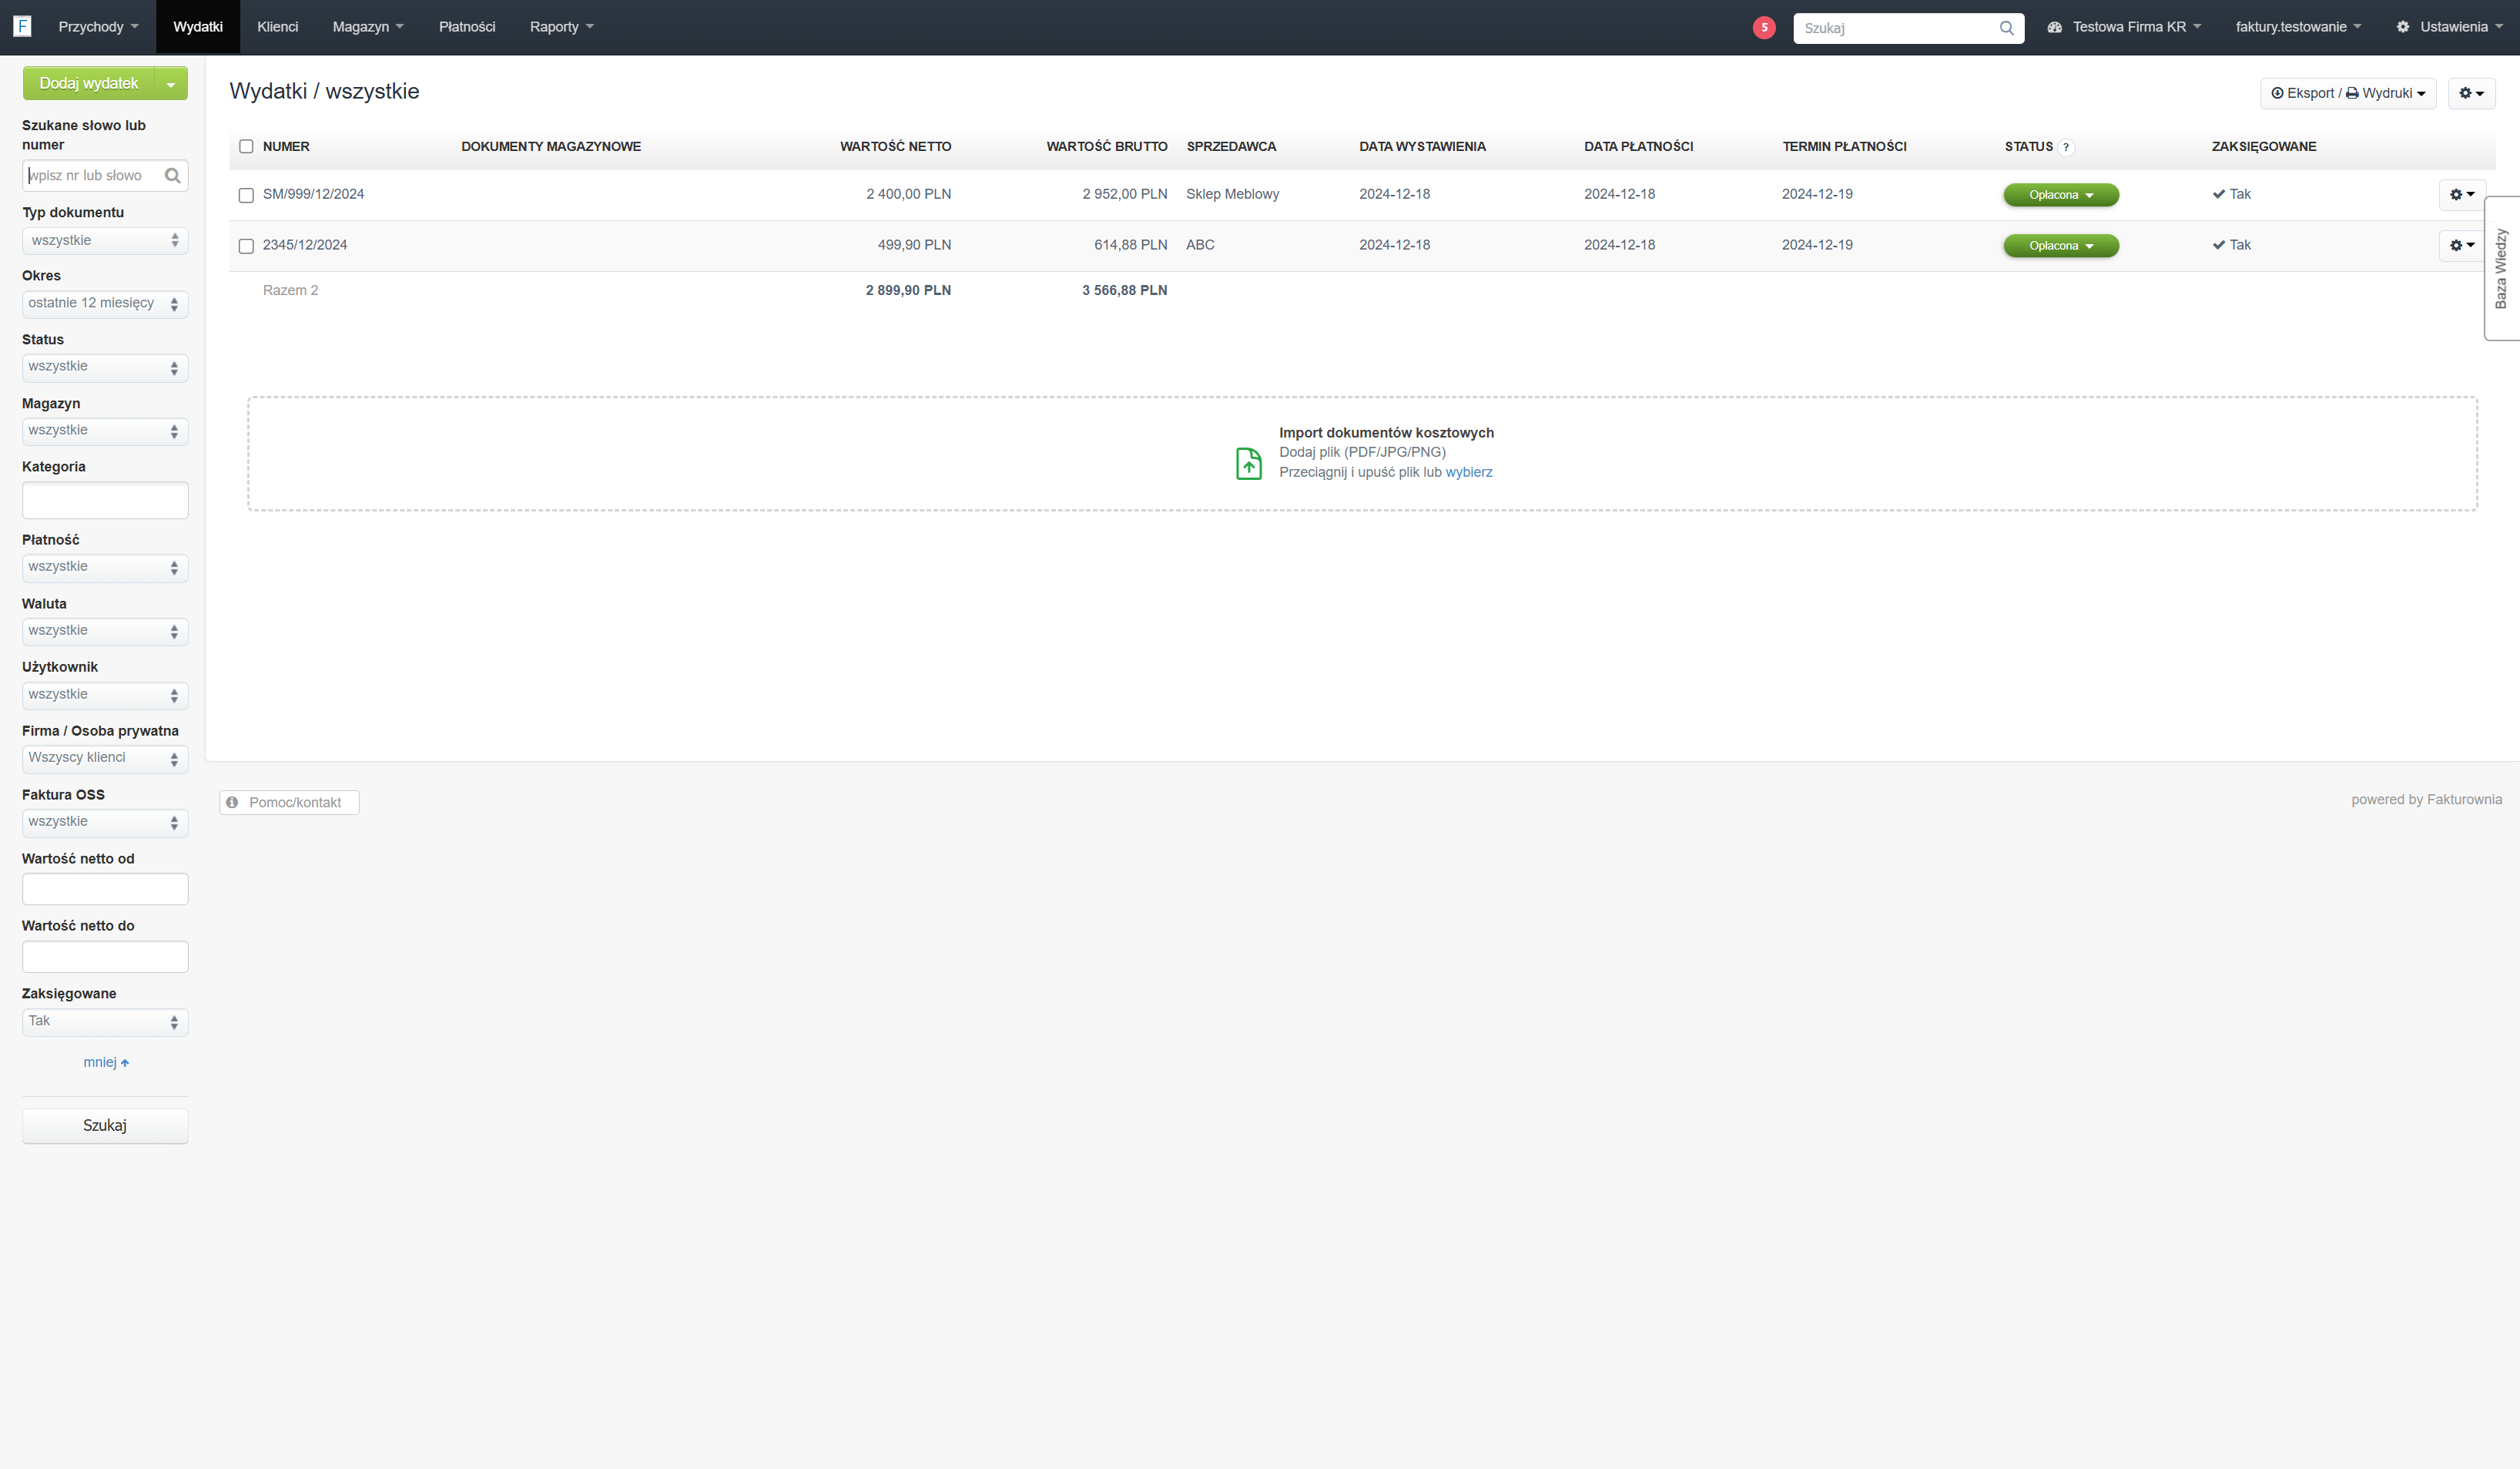Open the red notifications badge showing 5
Image resolution: width=2520 pixels, height=1469 pixels.
[1764, 28]
